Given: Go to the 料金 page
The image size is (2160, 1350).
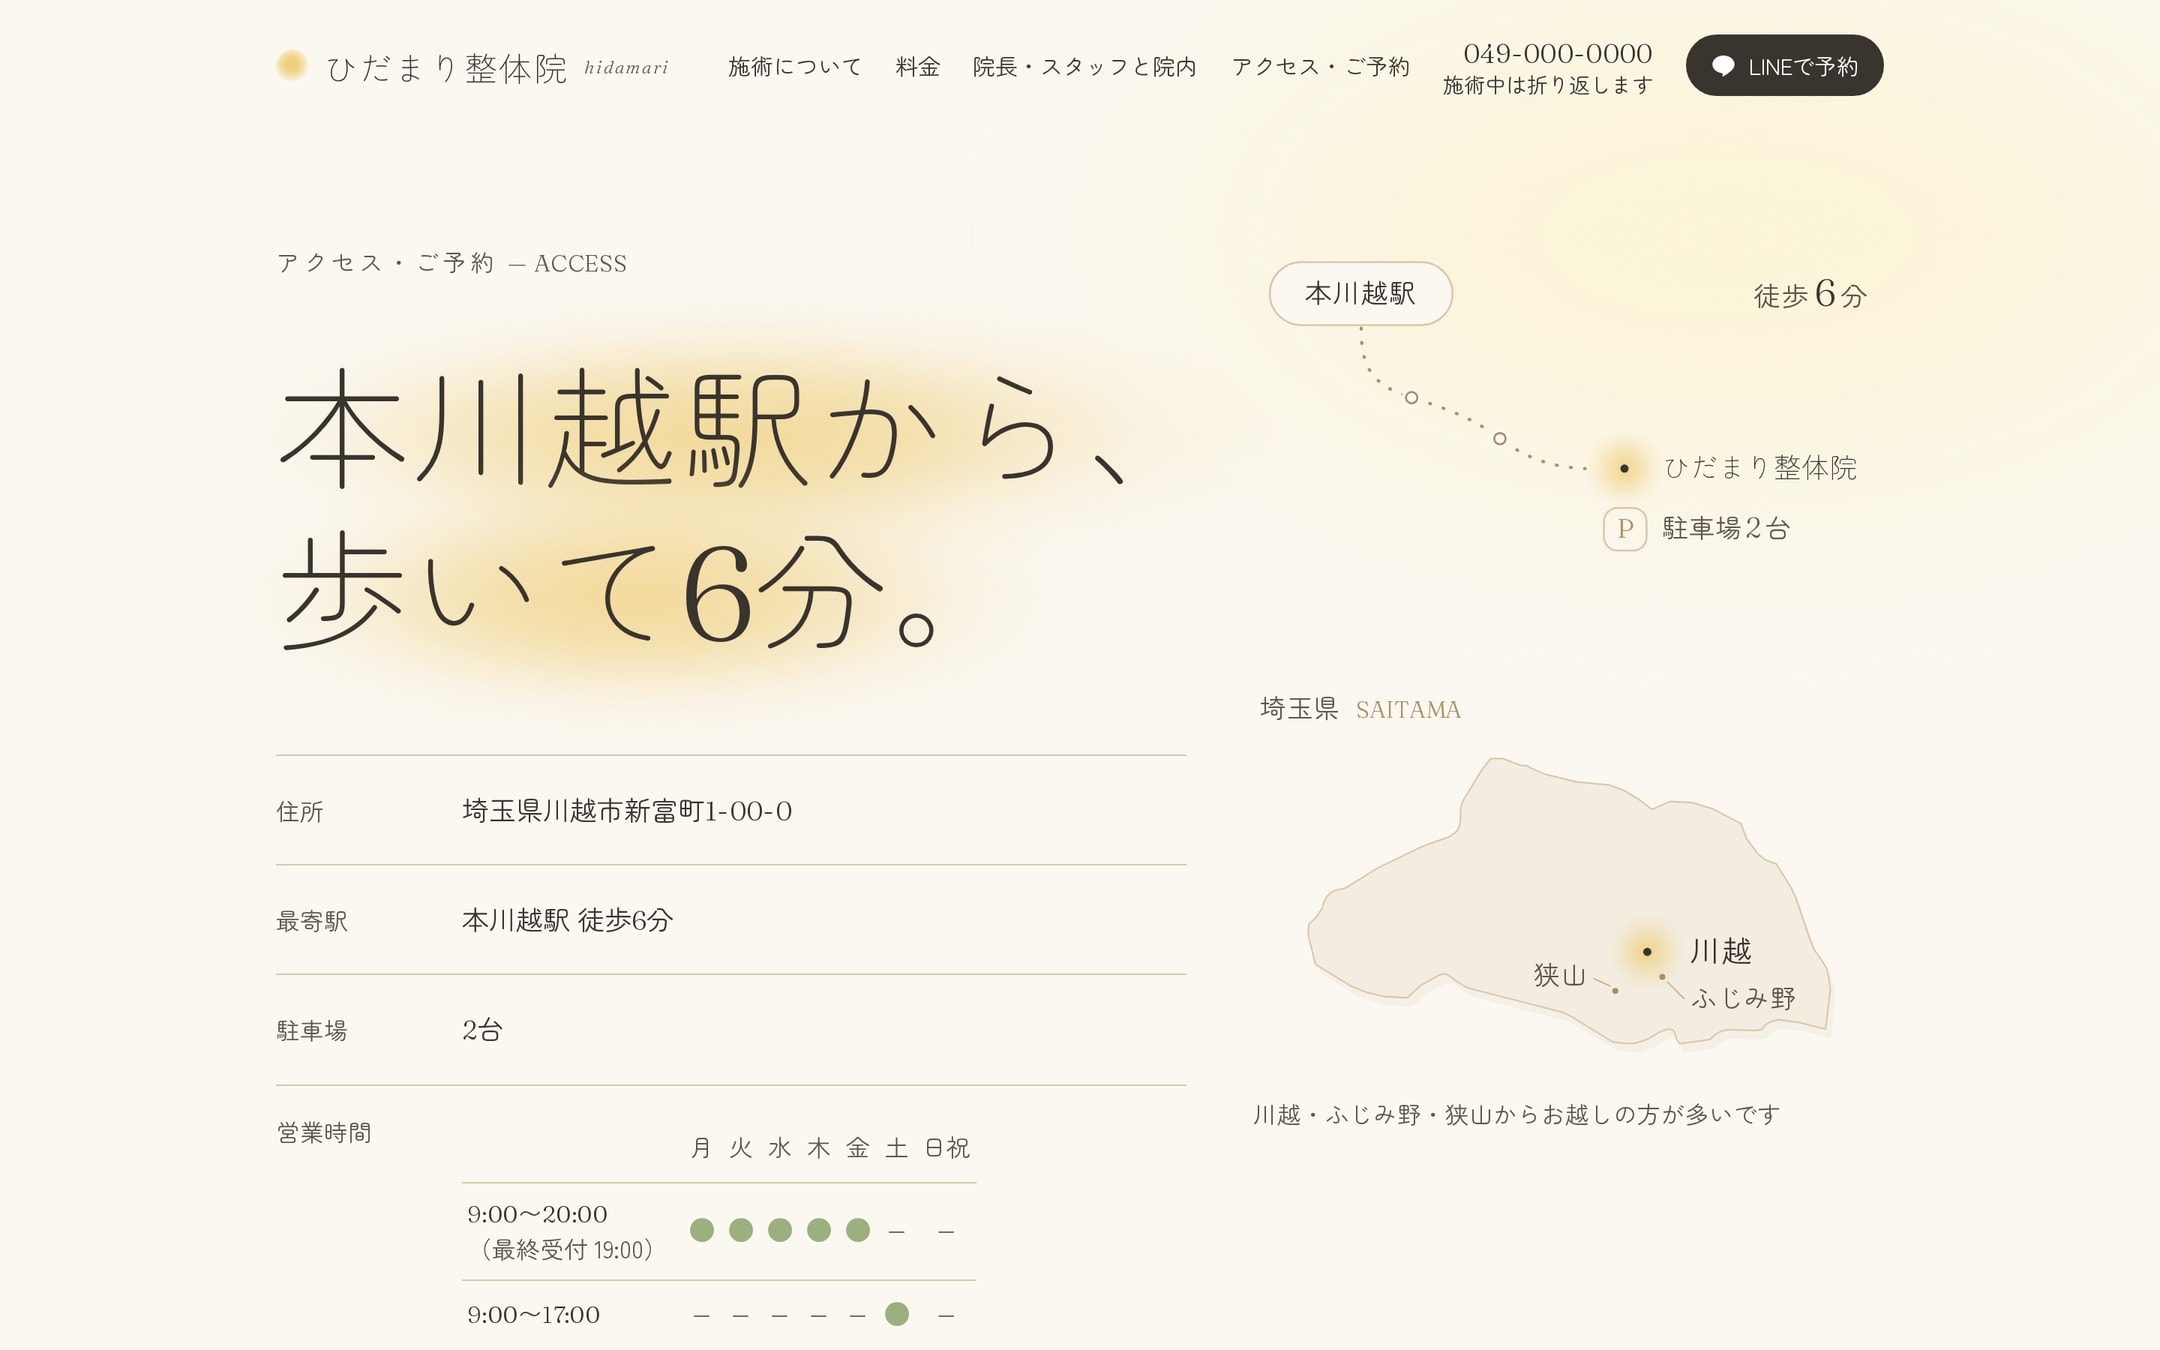Looking at the screenshot, I should (918, 66).
